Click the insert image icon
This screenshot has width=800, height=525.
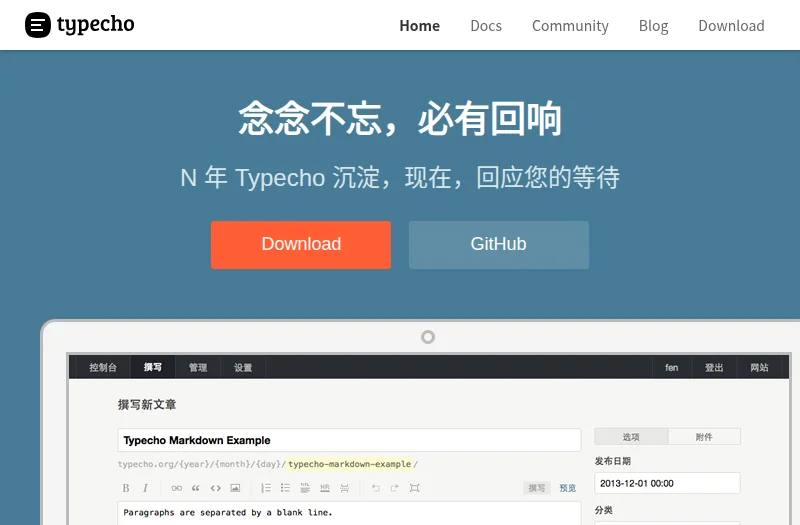tap(235, 488)
